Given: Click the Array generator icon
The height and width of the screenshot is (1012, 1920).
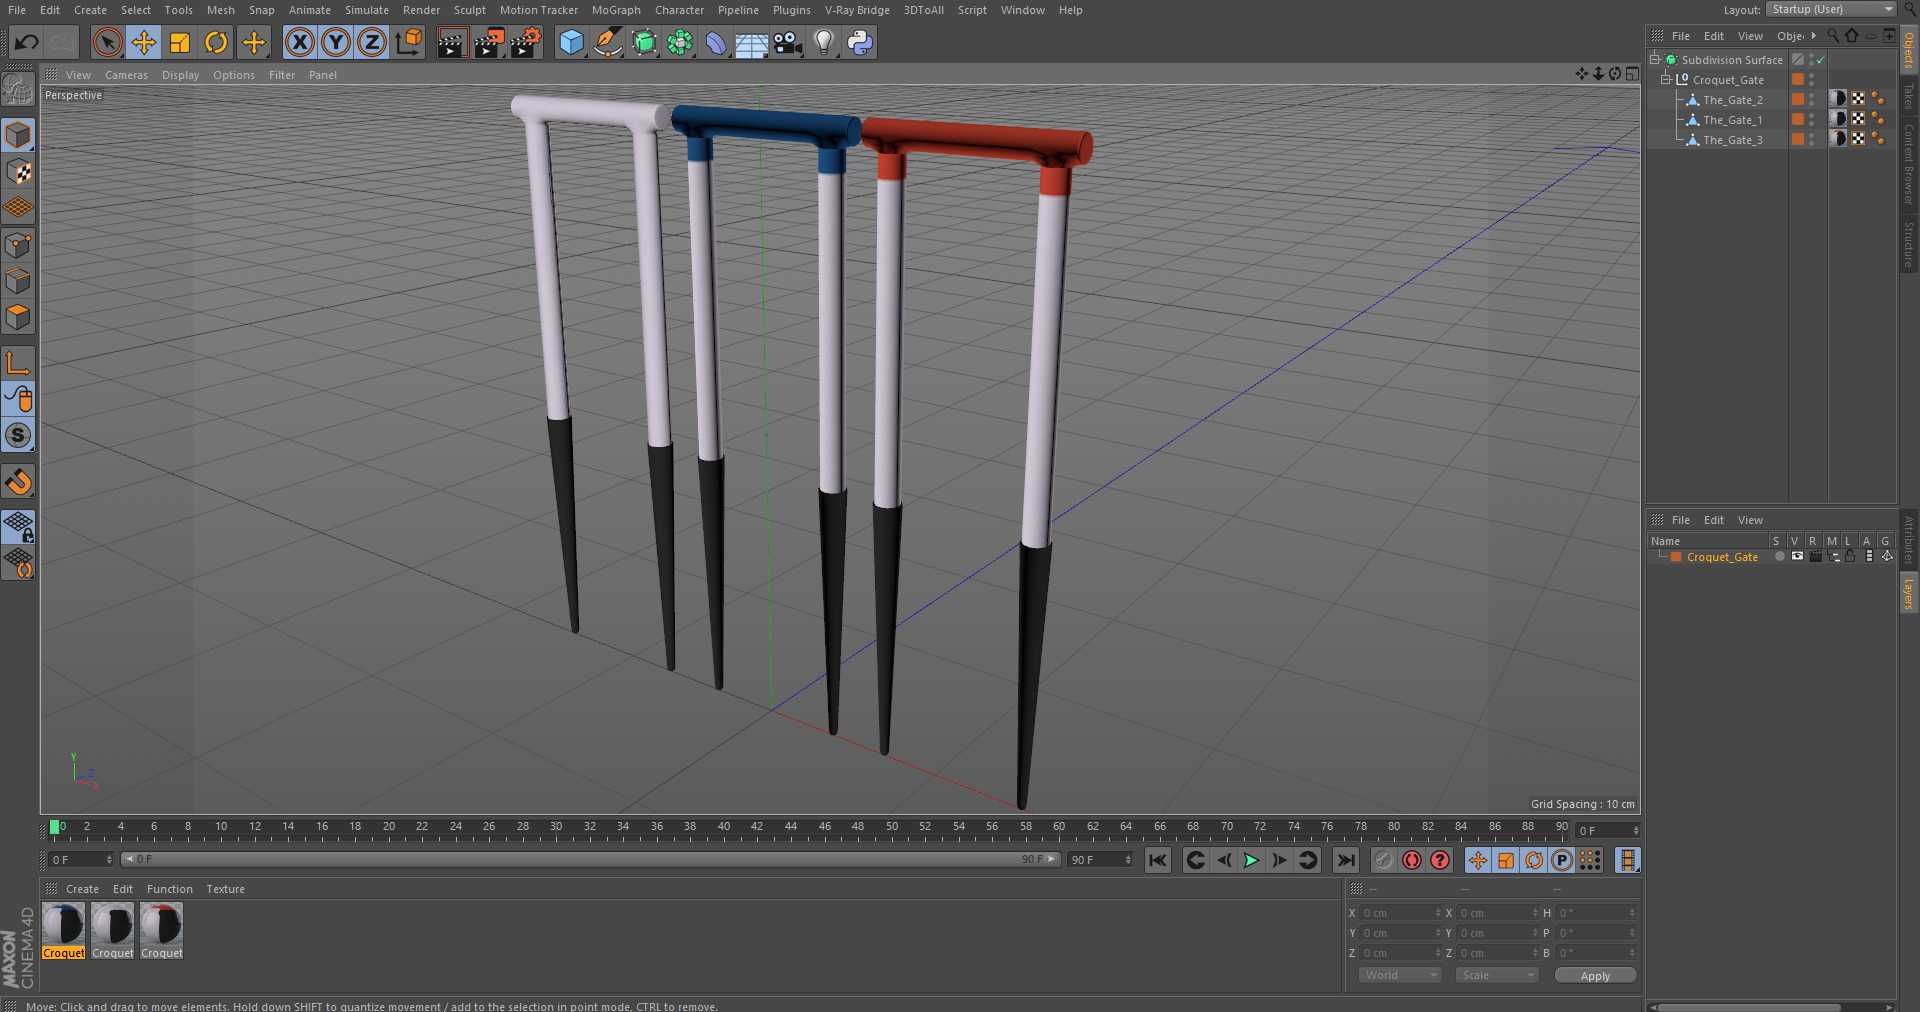Looking at the screenshot, I should (x=680, y=42).
